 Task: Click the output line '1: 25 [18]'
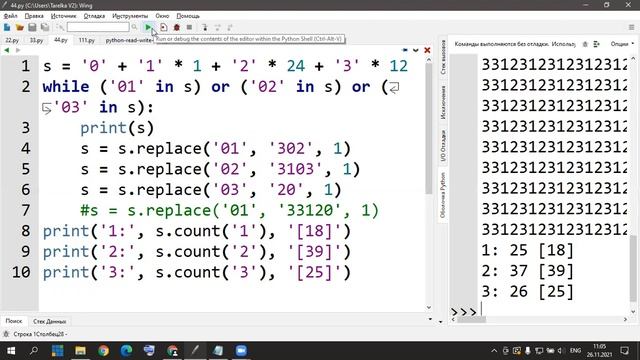click(527, 250)
